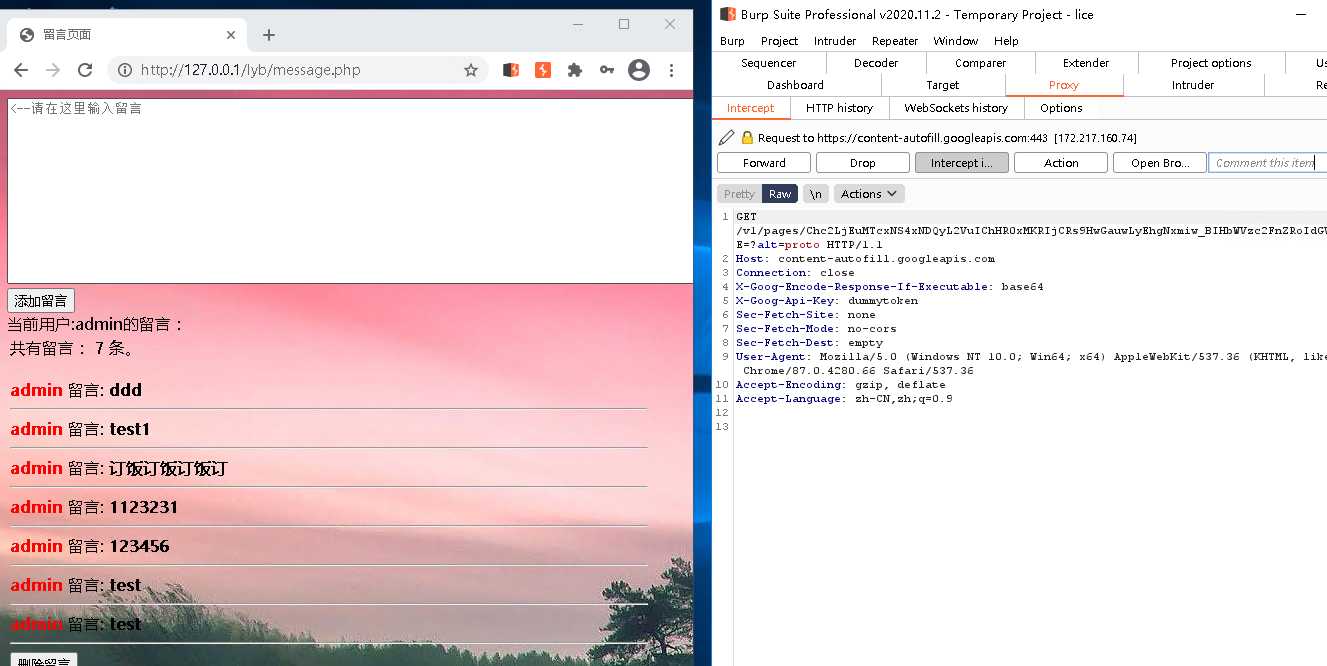This screenshot has width=1327, height=666.
Task: Click the message 'admin 留言: 1123231'
Action: coord(94,507)
